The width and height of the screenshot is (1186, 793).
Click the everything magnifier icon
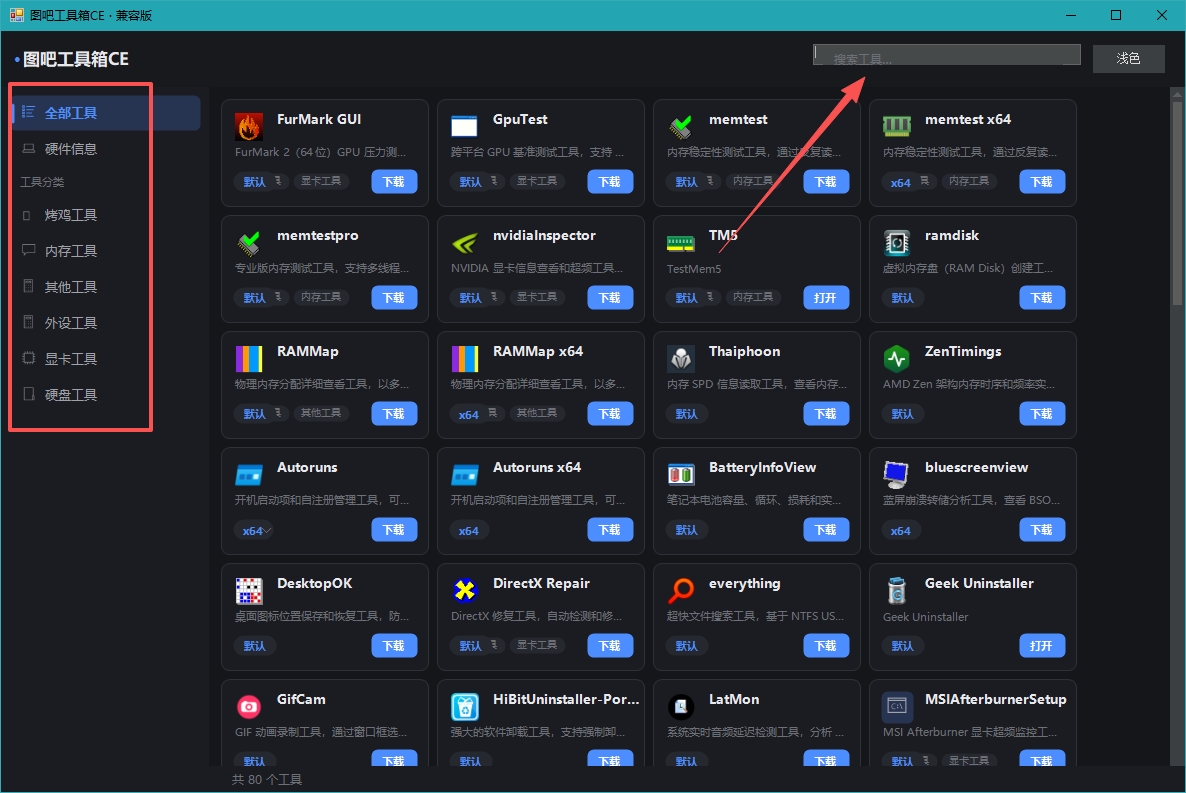point(681,591)
